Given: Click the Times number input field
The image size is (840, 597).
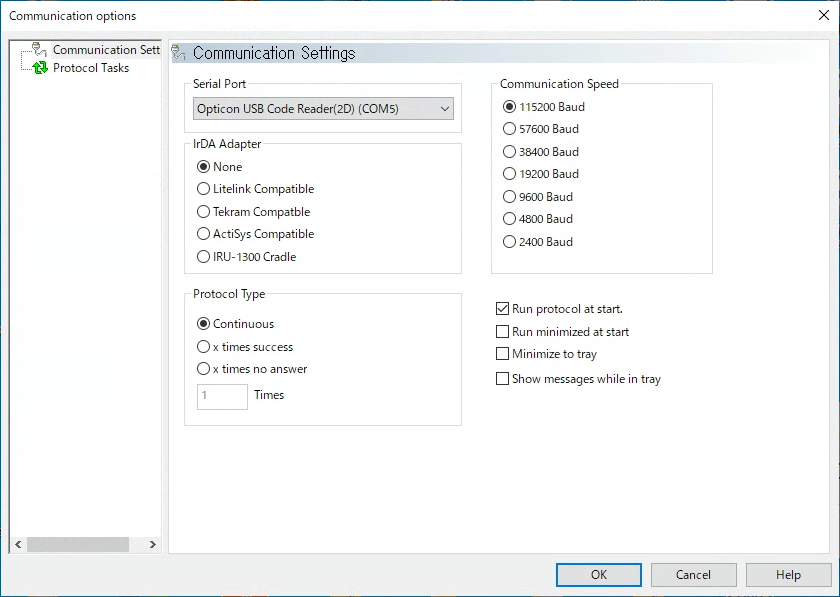Looking at the screenshot, I should [x=222, y=397].
